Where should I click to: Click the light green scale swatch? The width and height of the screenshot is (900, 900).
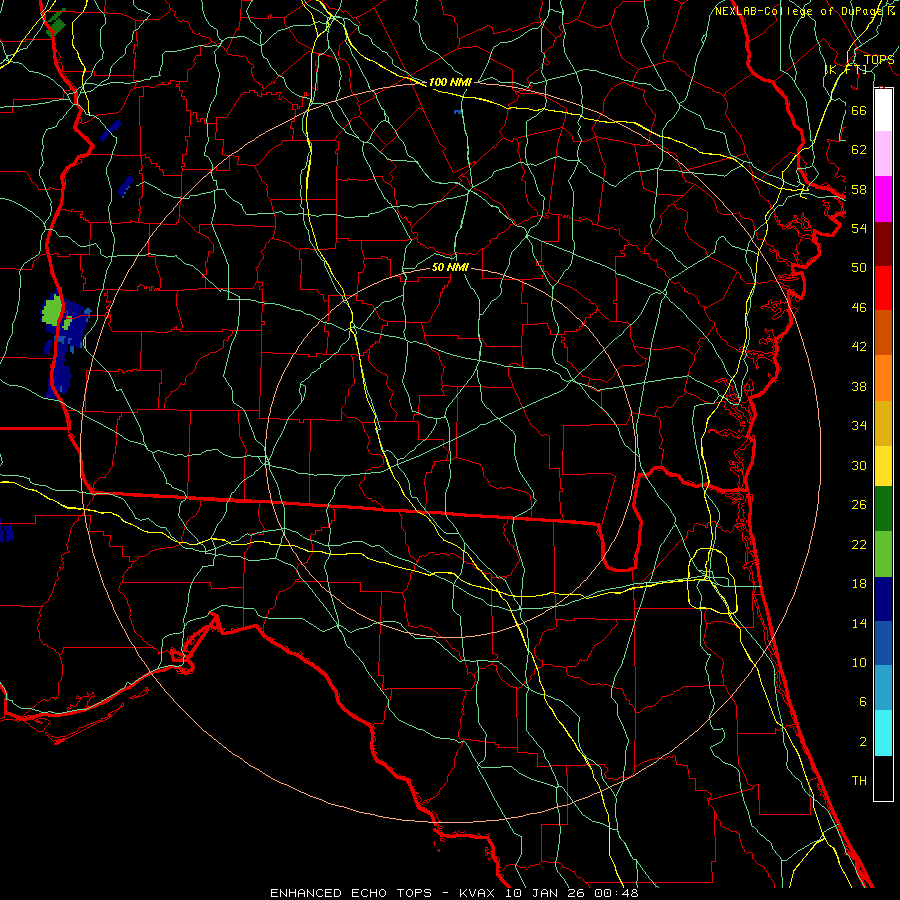pos(883,554)
